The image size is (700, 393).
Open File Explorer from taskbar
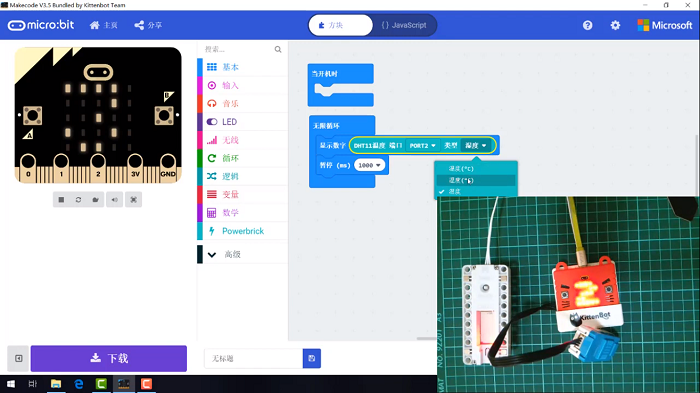[x=56, y=384]
